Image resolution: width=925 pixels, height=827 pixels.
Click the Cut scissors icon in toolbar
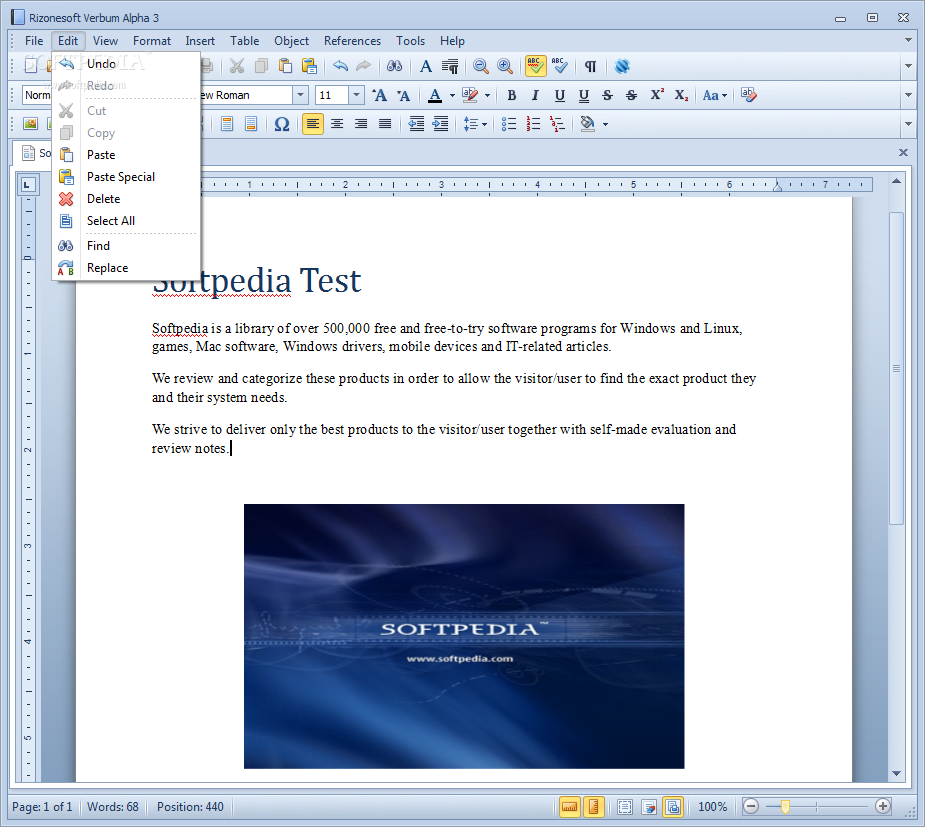coord(237,66)
